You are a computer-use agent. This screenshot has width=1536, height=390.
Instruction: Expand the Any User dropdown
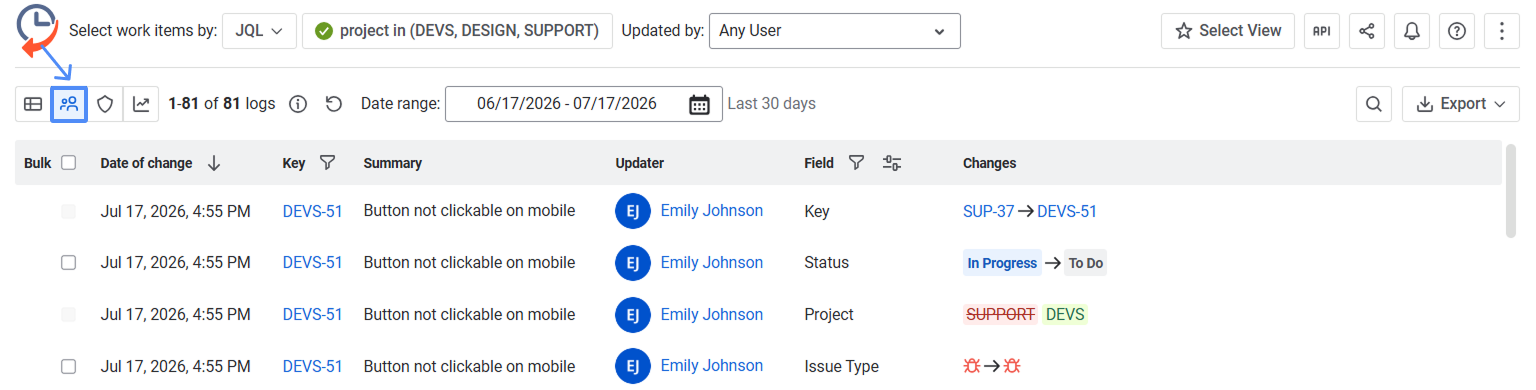pyautogui.click(x=835, y=31)
